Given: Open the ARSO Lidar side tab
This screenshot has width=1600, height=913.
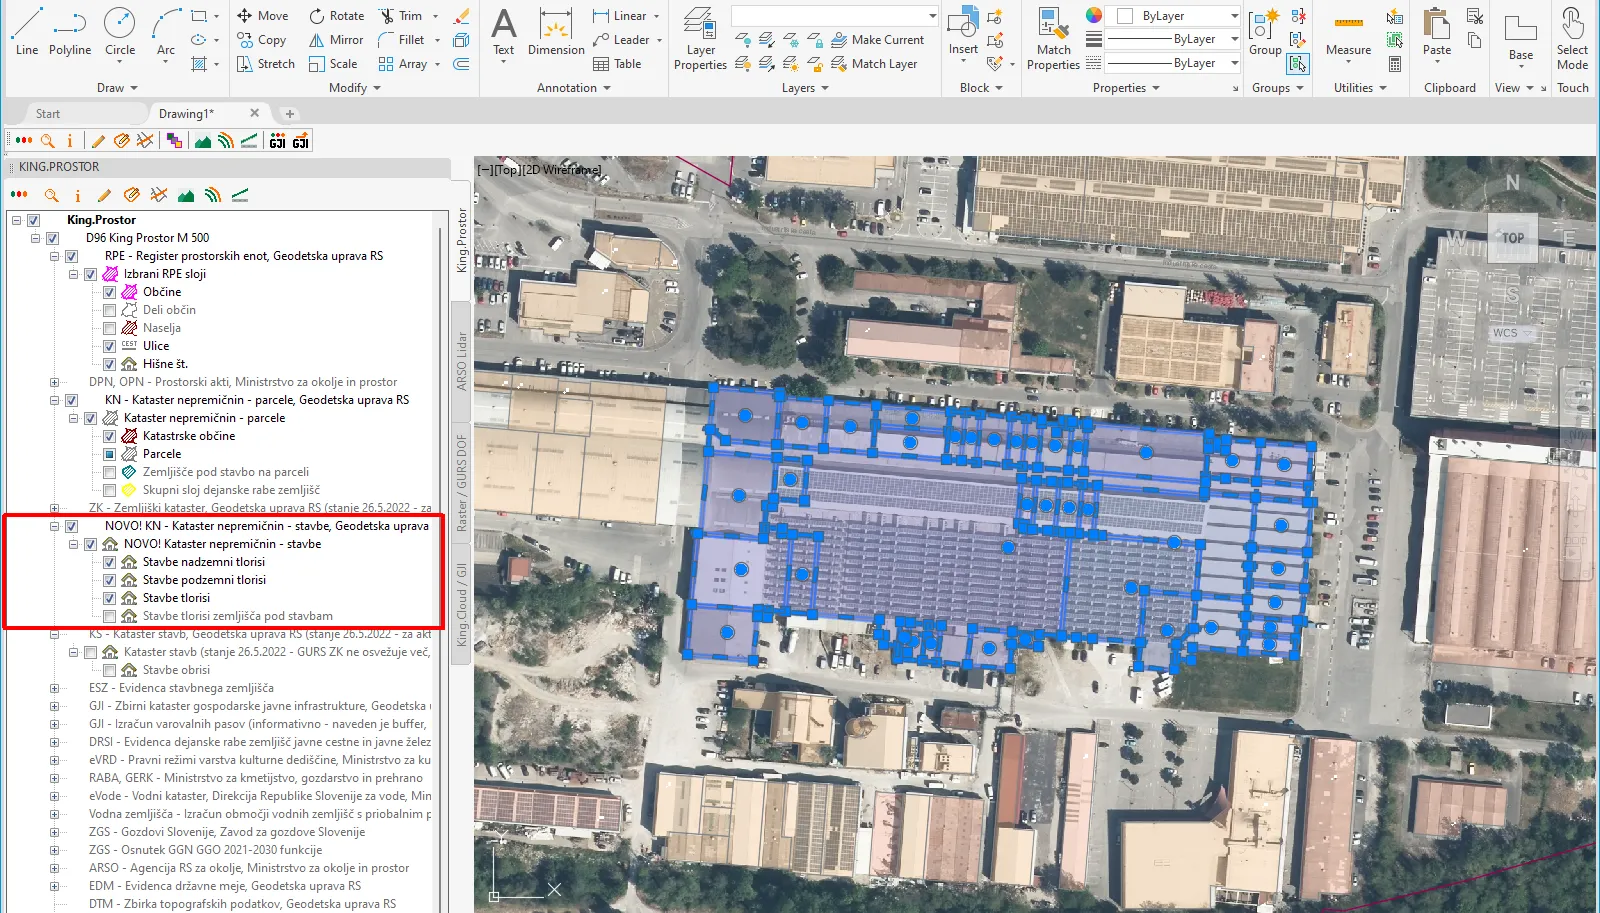Looking at the screenshot, I should click(462, 360).
